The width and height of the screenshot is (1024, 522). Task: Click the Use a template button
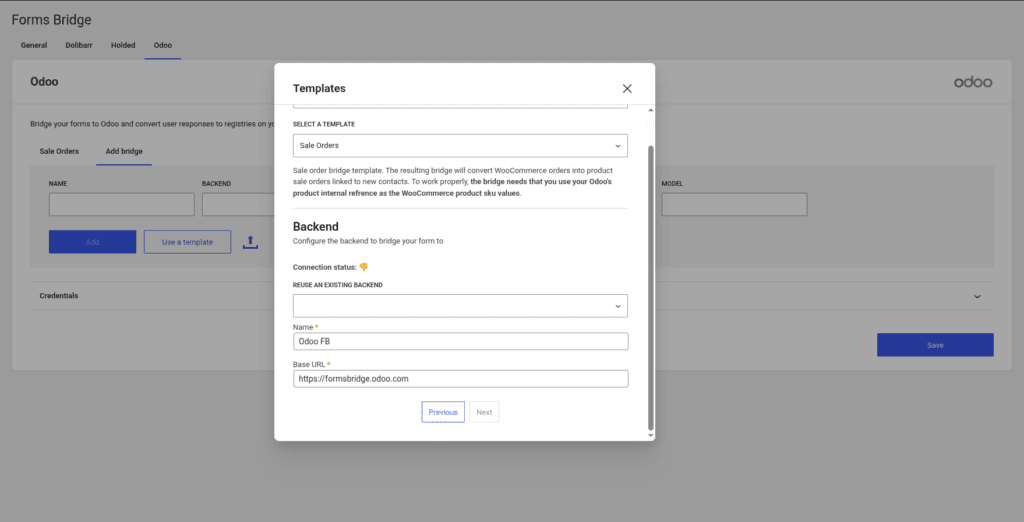(187, 242)
